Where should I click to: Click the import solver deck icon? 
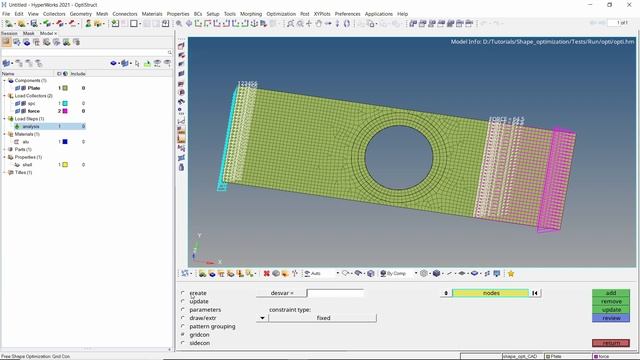tap(47, 24)
